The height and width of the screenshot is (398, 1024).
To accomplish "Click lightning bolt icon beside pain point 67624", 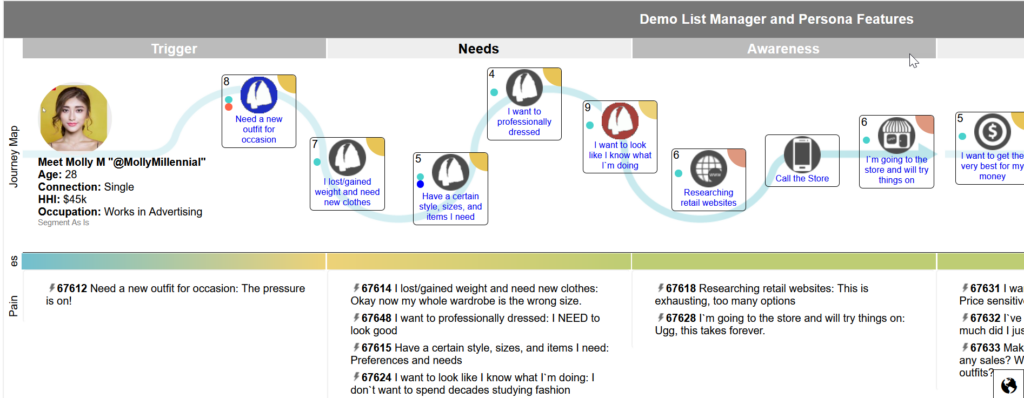I will point(357,377).
